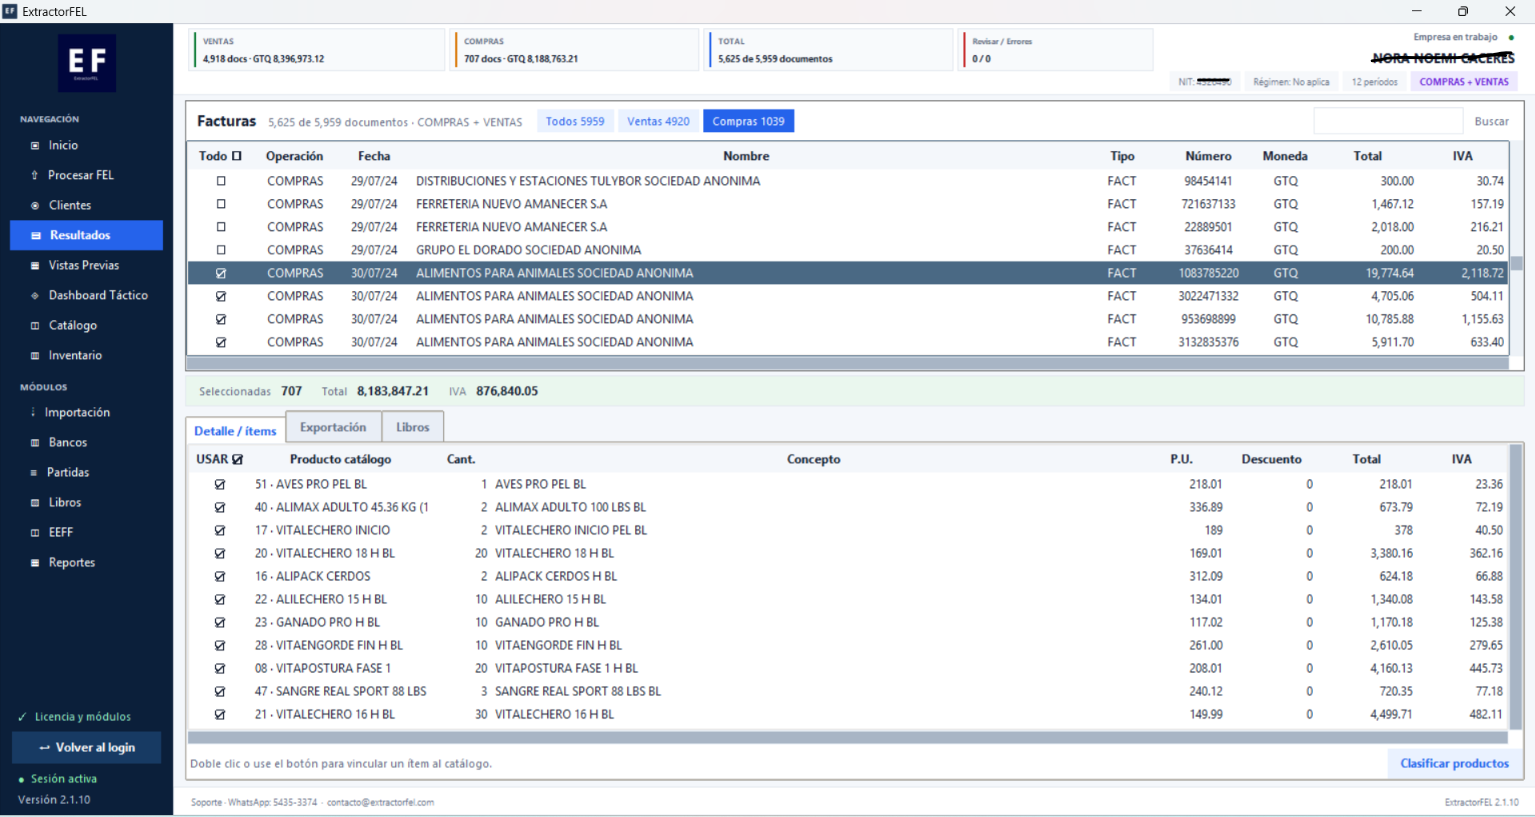Click the Nombre column header
The height and width of the screenshot is (817, 1535).
pos(746,156)
